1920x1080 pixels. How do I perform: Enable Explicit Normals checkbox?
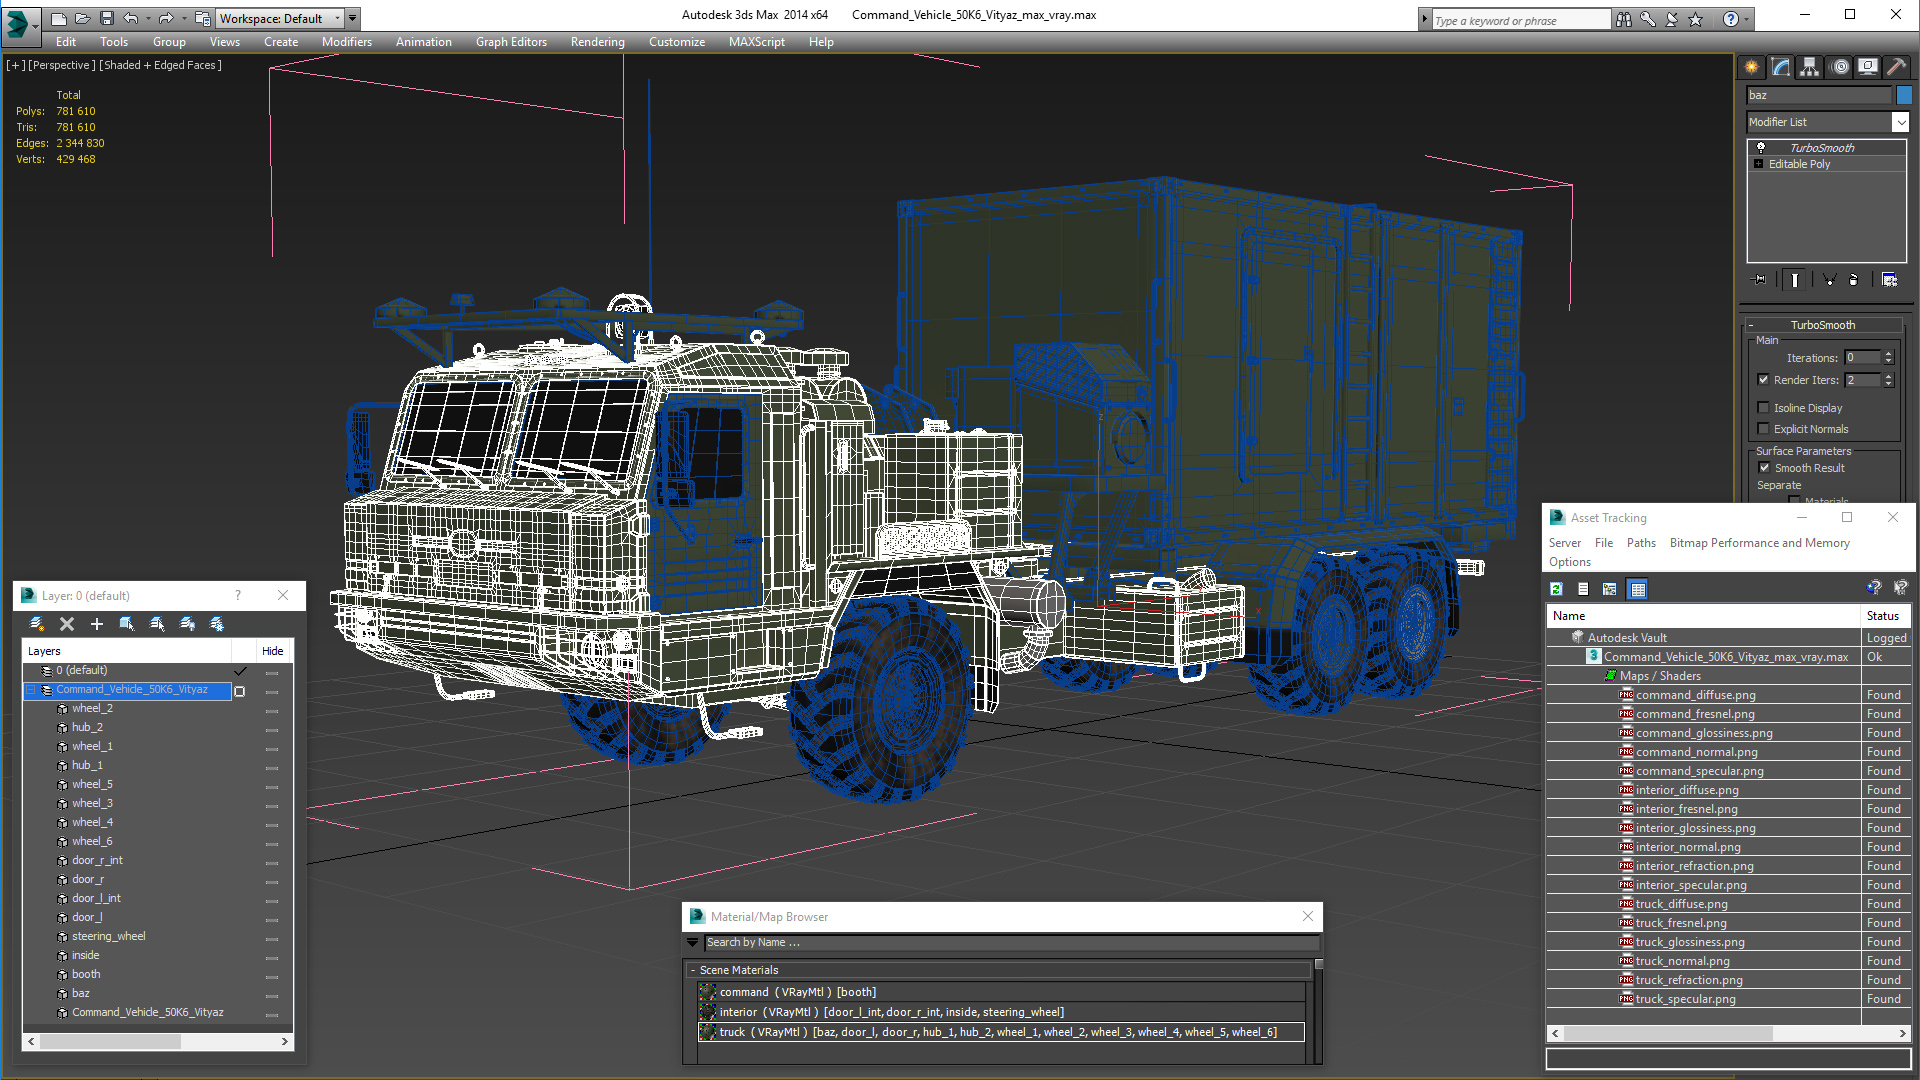pos(1763,429)
